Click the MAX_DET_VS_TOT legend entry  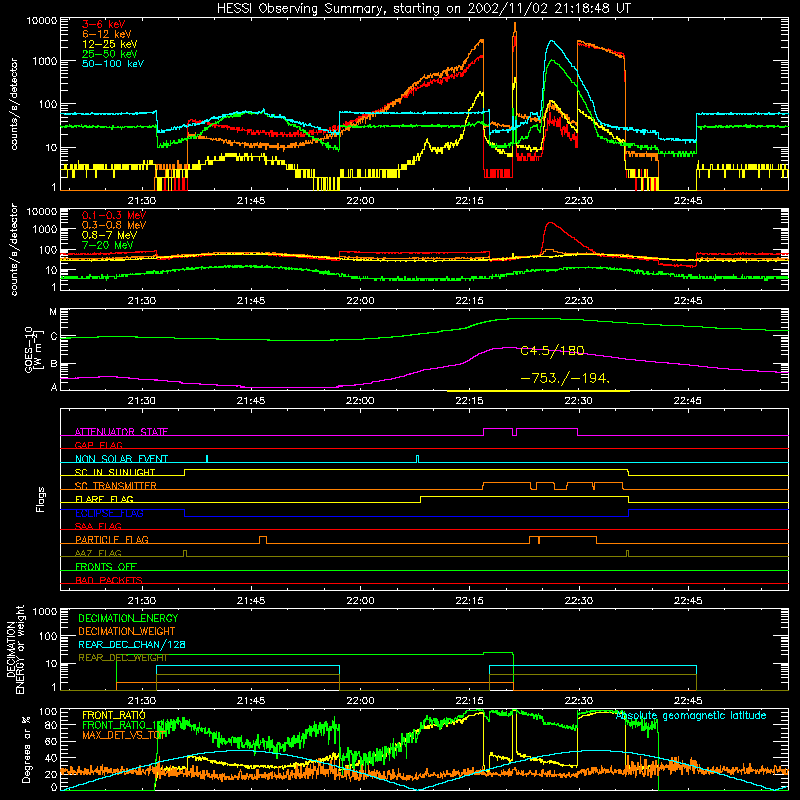124,735
